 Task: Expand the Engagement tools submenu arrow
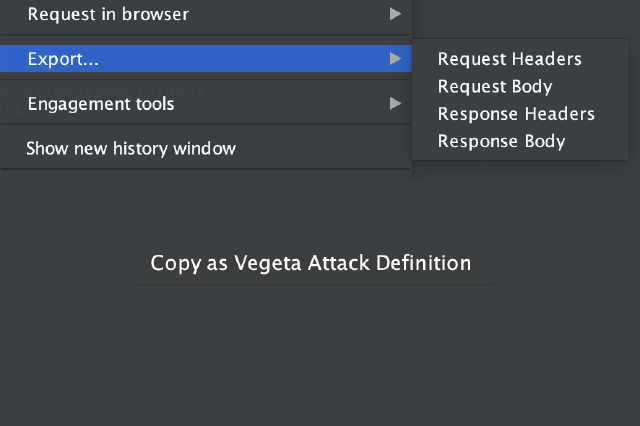pyautogui.click(x=396, y=104)
